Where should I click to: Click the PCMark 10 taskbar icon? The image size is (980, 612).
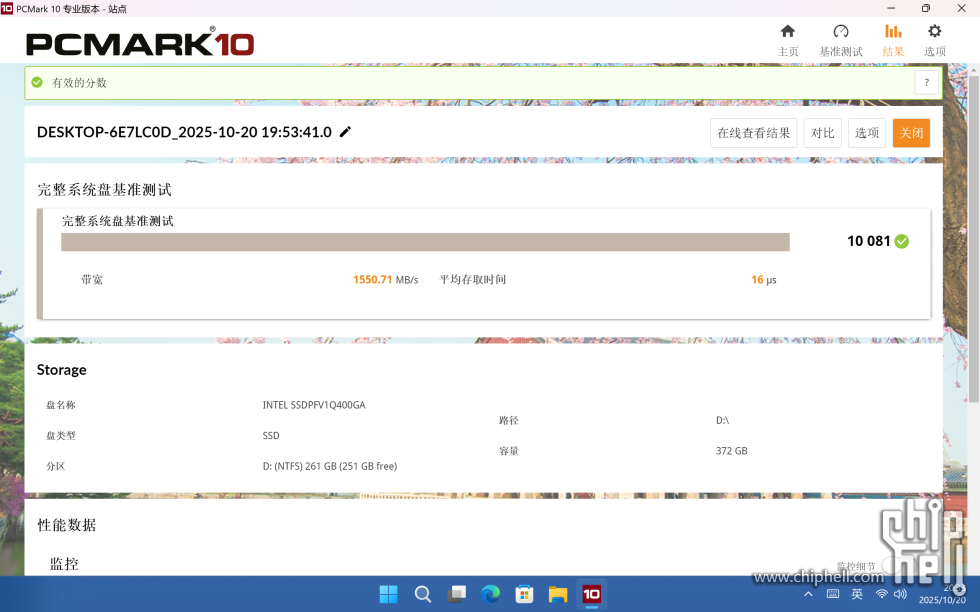tap(592, 594)
